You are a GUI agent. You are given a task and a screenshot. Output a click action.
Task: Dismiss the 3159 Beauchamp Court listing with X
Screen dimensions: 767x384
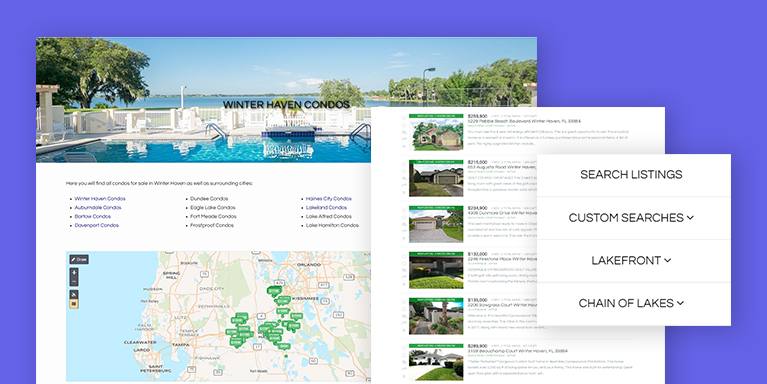click(404, 376)
